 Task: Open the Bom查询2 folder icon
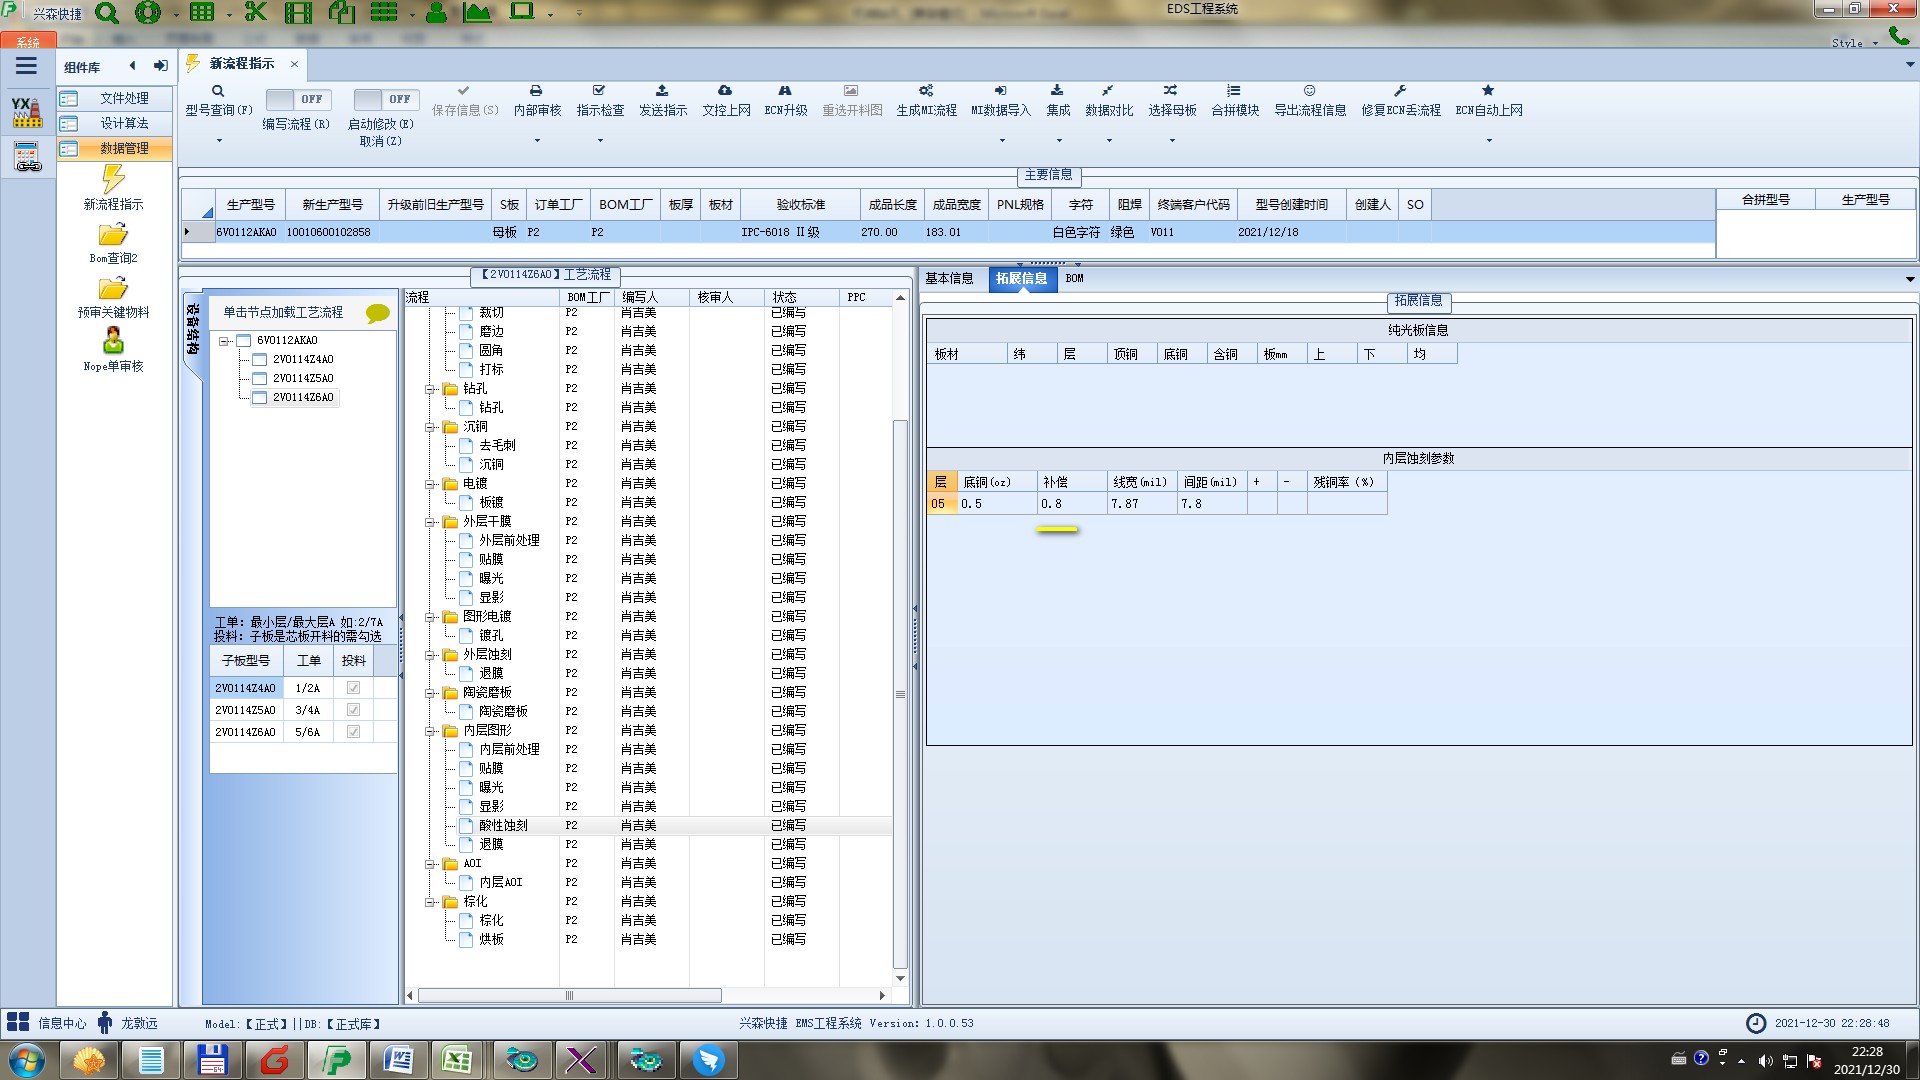(113, 236)
